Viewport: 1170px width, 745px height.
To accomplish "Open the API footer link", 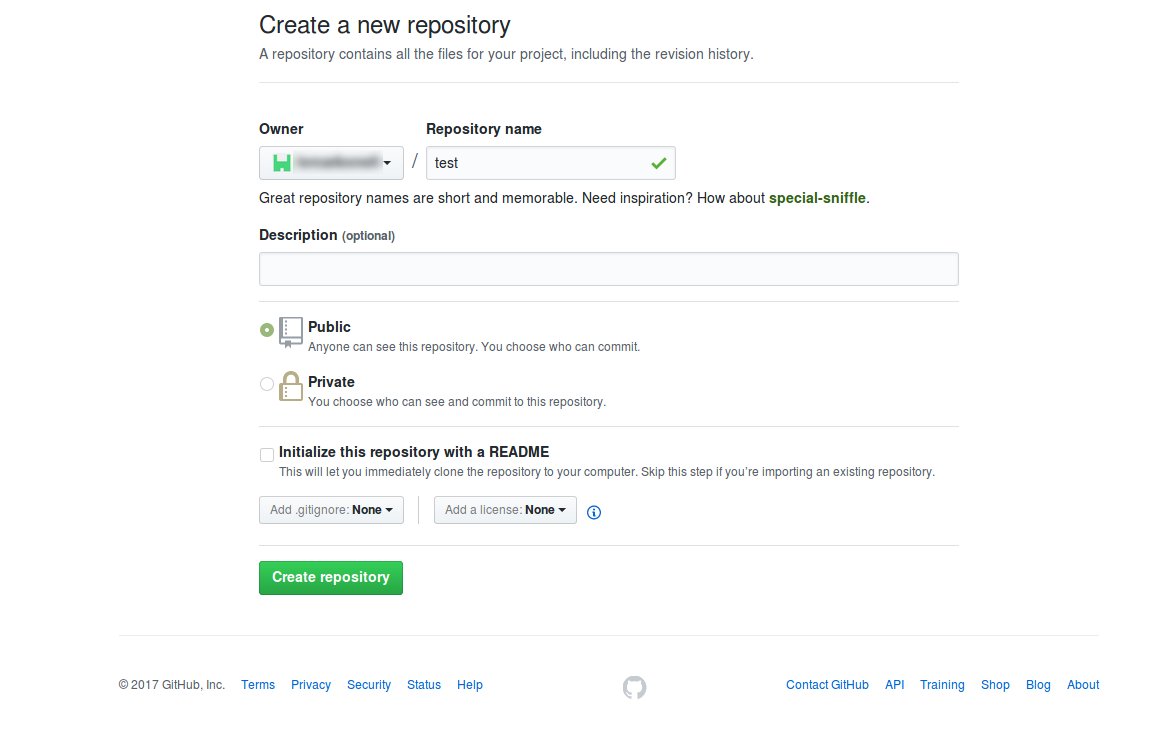I will (x=895, y=685).
